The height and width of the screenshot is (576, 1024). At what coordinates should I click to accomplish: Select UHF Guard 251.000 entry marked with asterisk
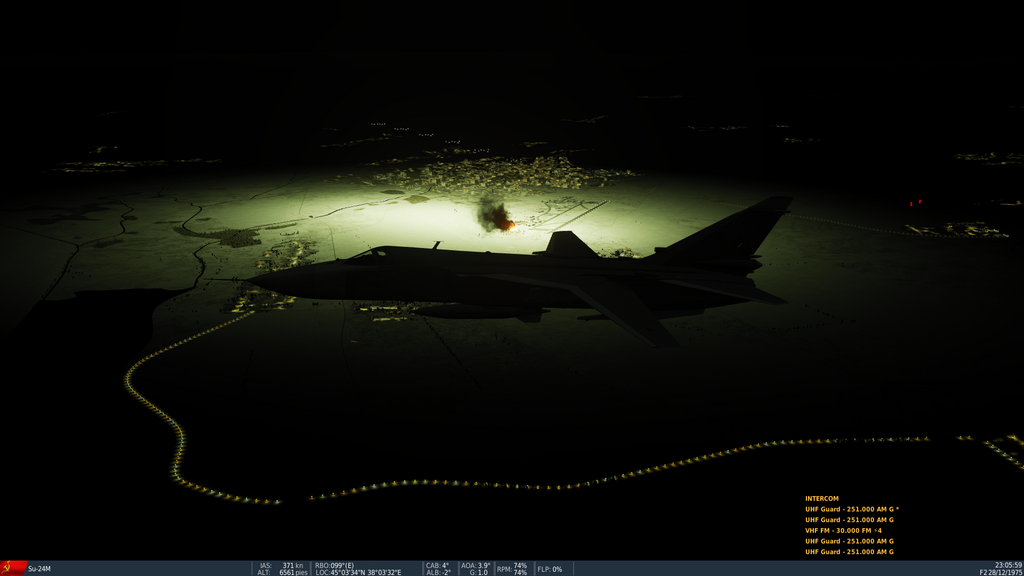tap(852, 509)
